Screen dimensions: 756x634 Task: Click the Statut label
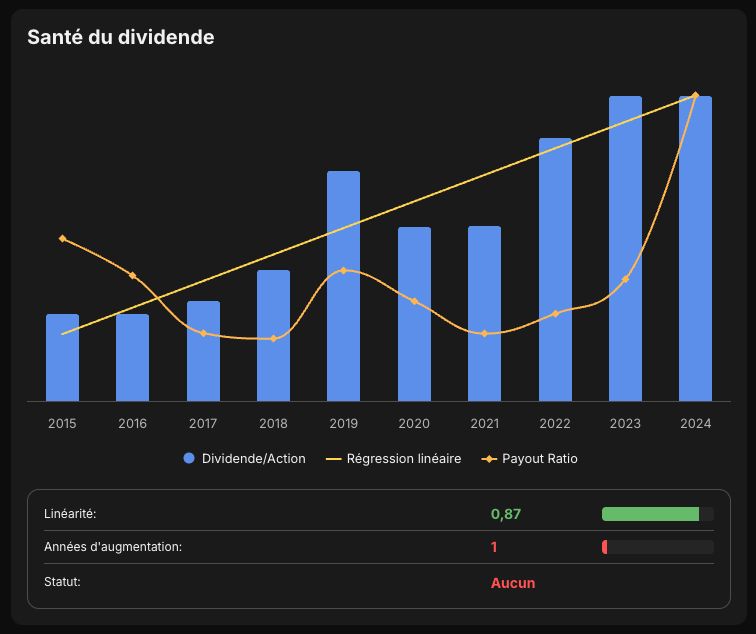(x=62, y=582)
